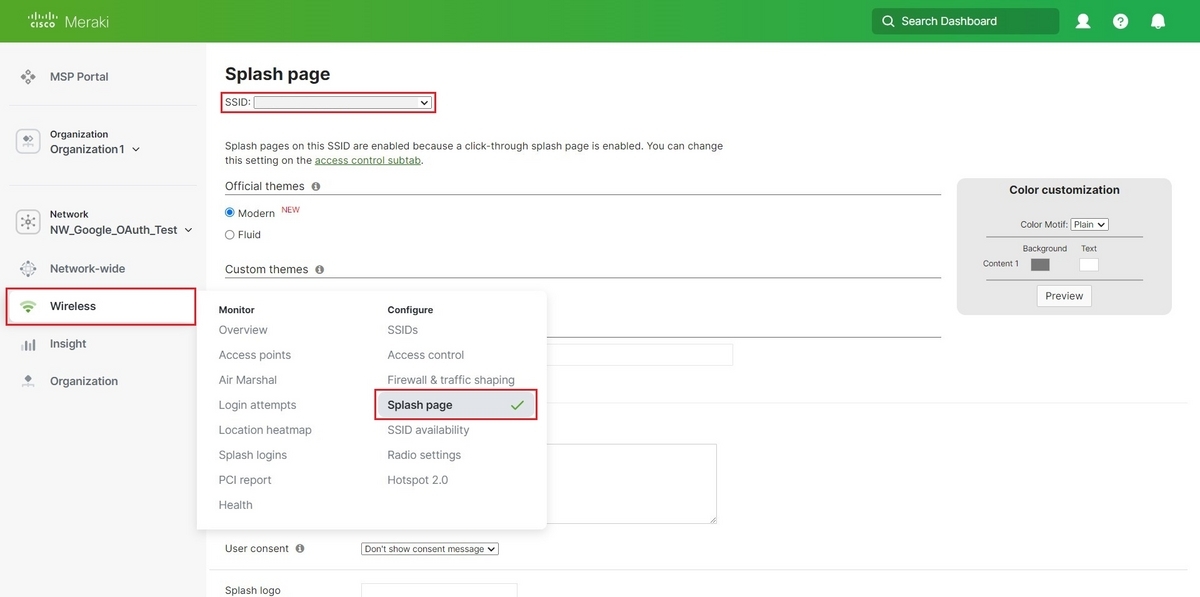Open the User consent message dropdown
Image resolution: width=1200 pixels, height=597 pixels.
pos(430,548)
